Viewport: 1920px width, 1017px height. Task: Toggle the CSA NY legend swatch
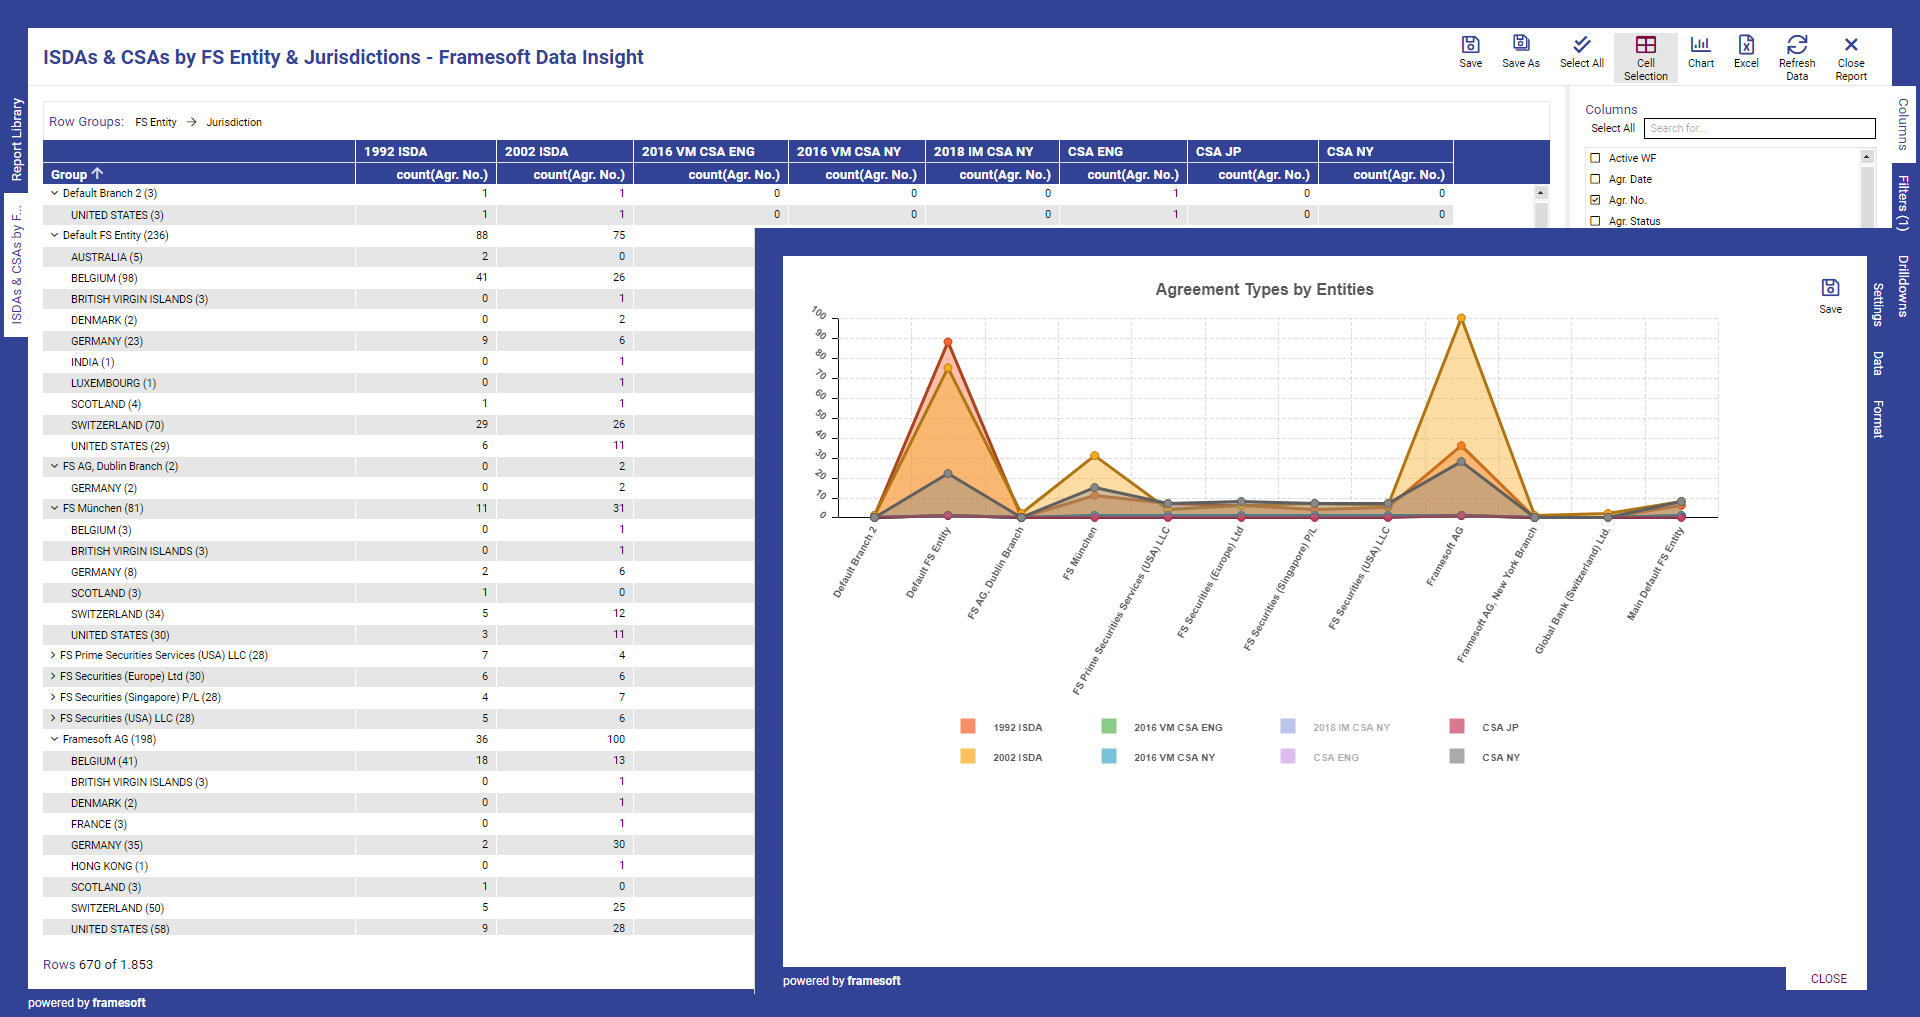[1457, 756]
